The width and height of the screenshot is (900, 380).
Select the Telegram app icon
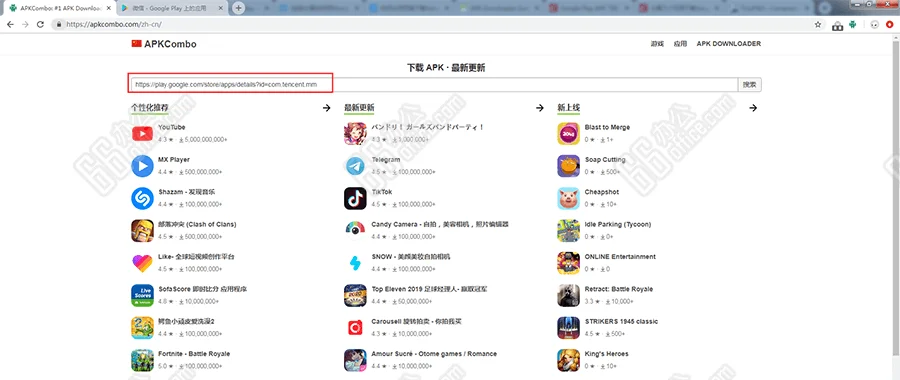click(x=355, y=166)
